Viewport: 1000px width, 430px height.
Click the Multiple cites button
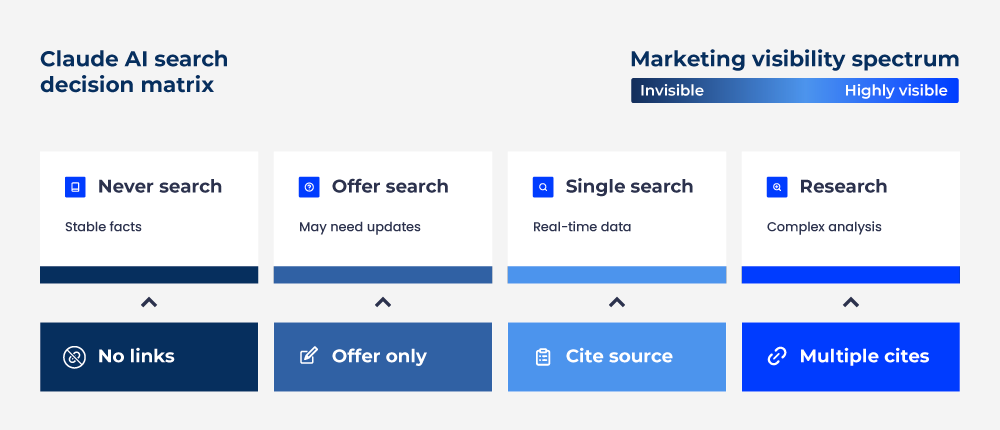click(x=851, y=357)
